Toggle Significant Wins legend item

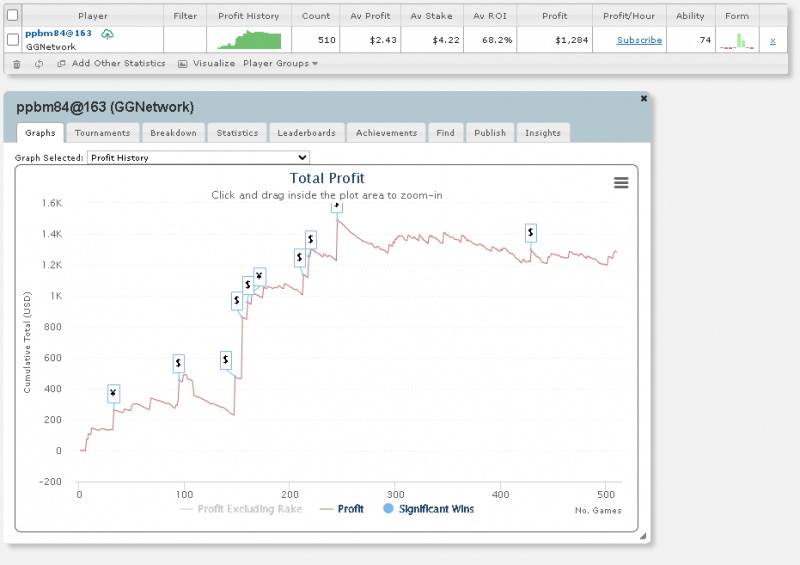(428, 509)
